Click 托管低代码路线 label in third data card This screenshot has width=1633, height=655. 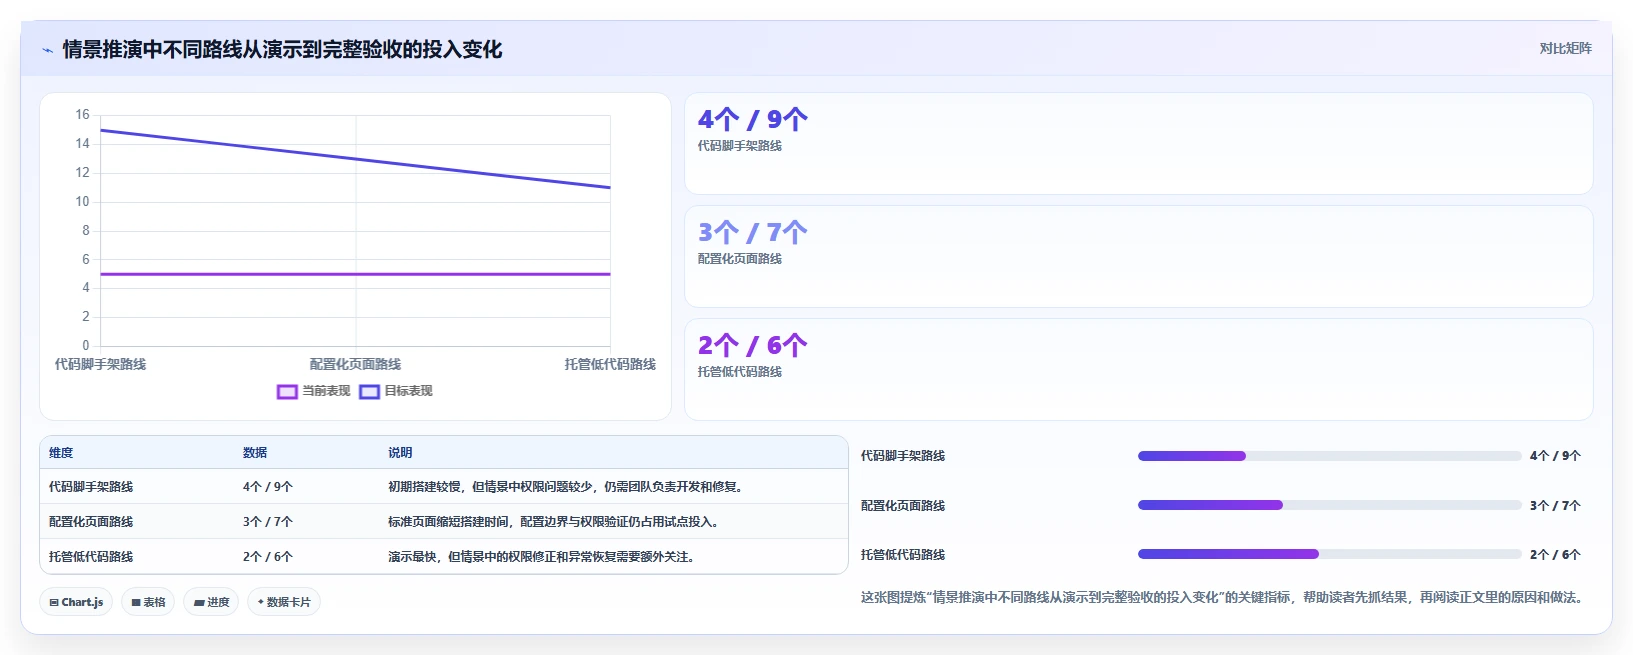pos(740,372)
